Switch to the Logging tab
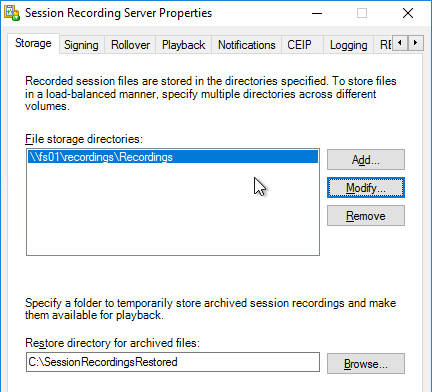This screenshot has height=392, width=432. click(x=348, y=45)
